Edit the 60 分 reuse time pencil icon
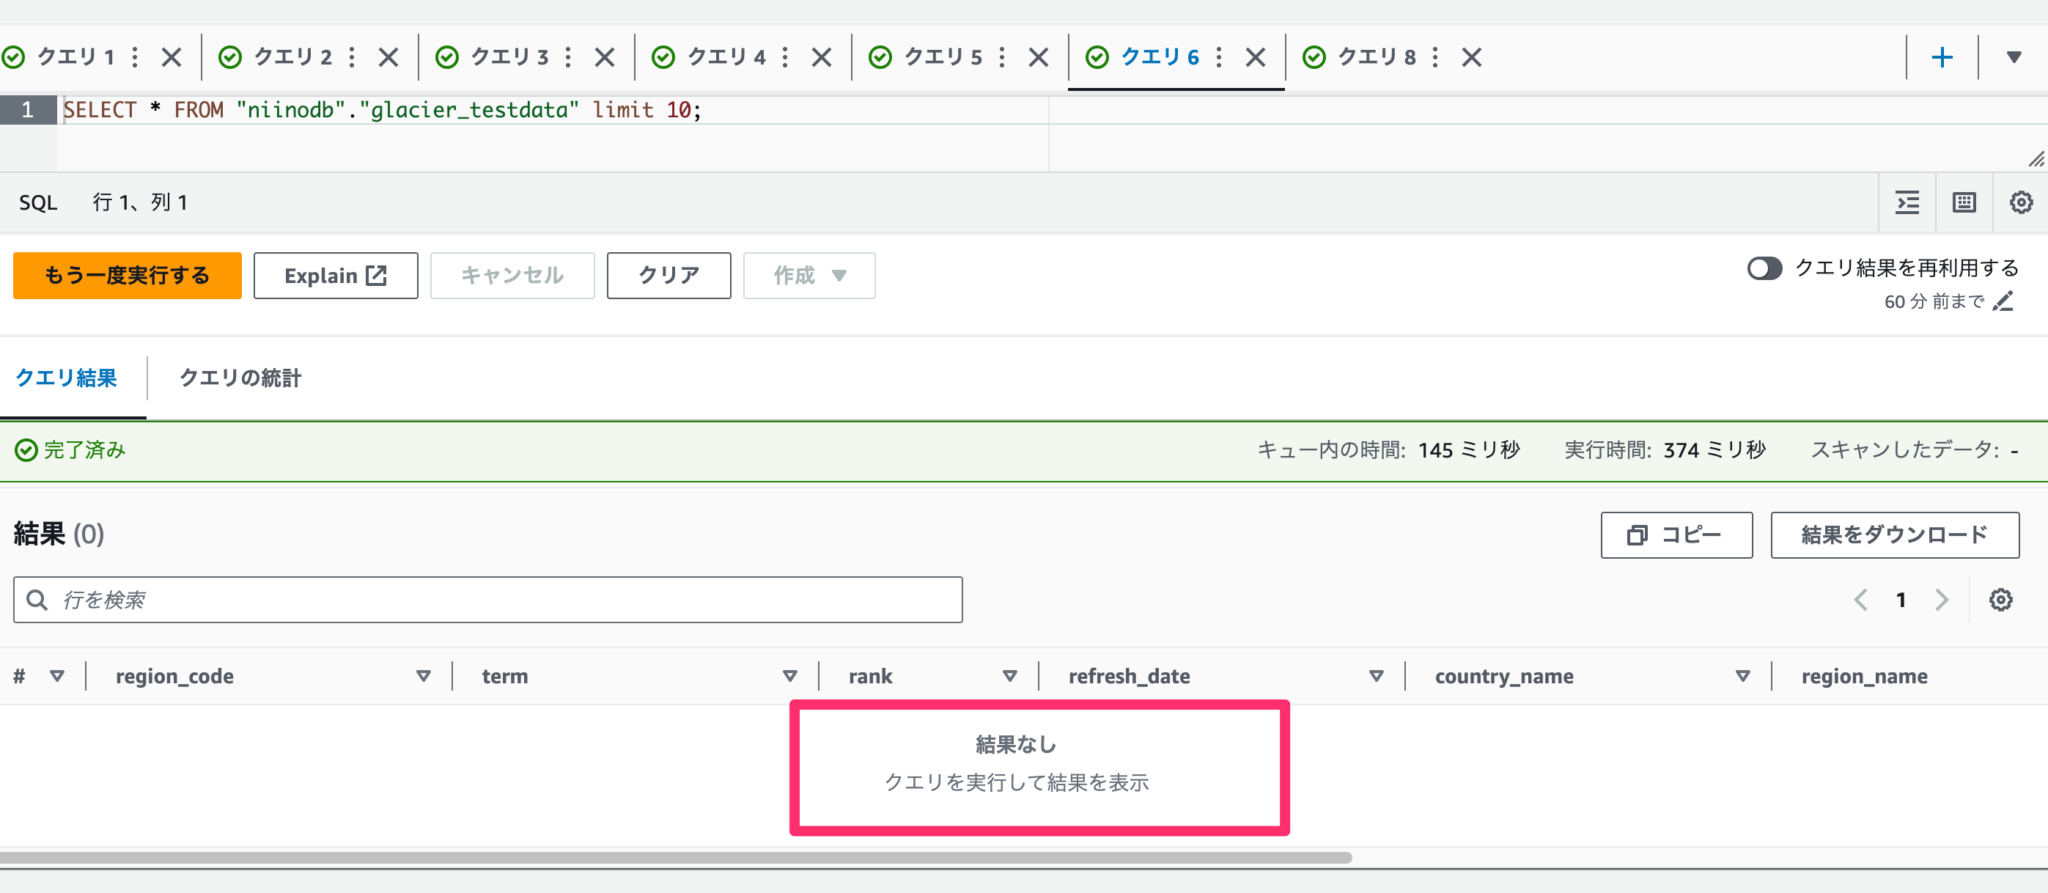 2003,301
